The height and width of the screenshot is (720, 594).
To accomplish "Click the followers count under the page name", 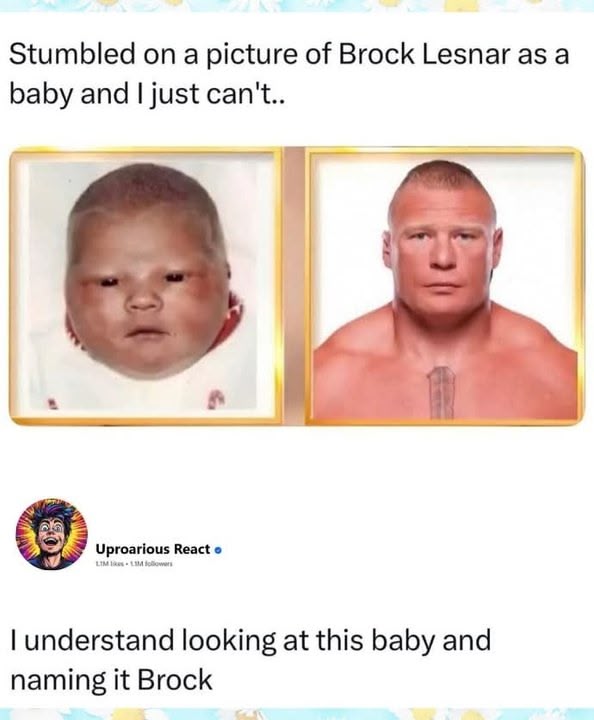I will click(149, 563).
